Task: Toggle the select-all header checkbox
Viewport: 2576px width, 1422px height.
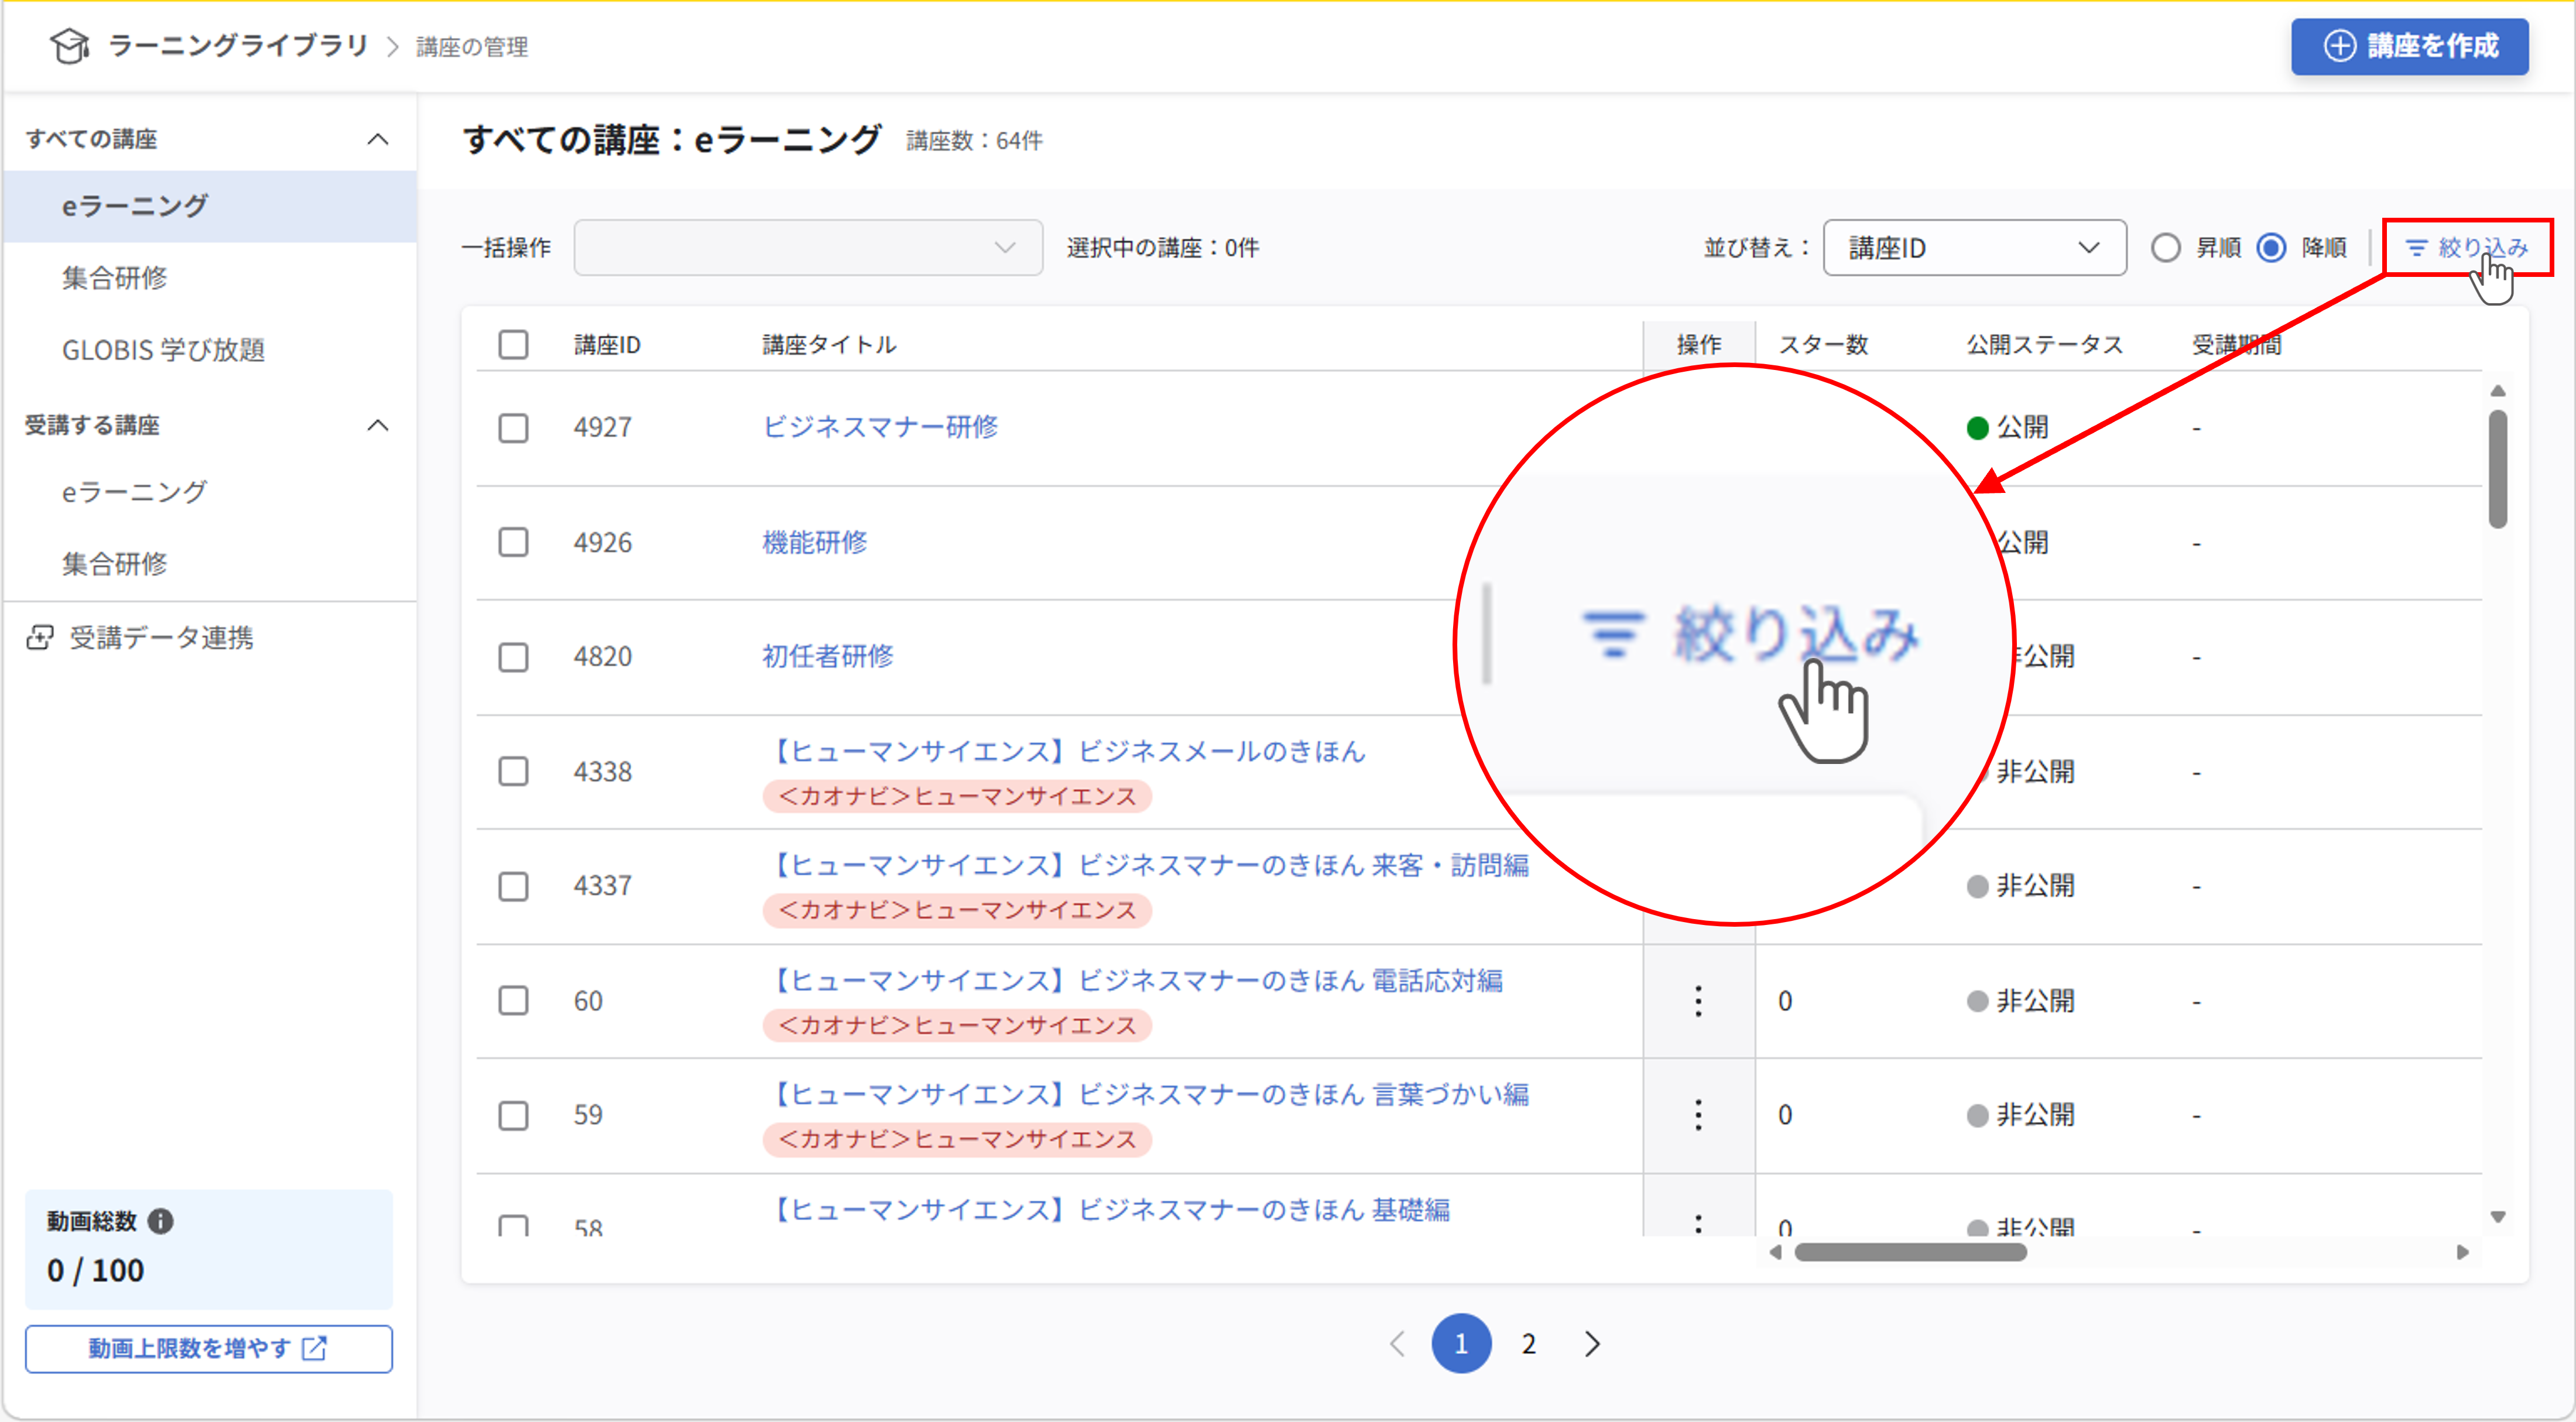Action: (x=513, y=344)
